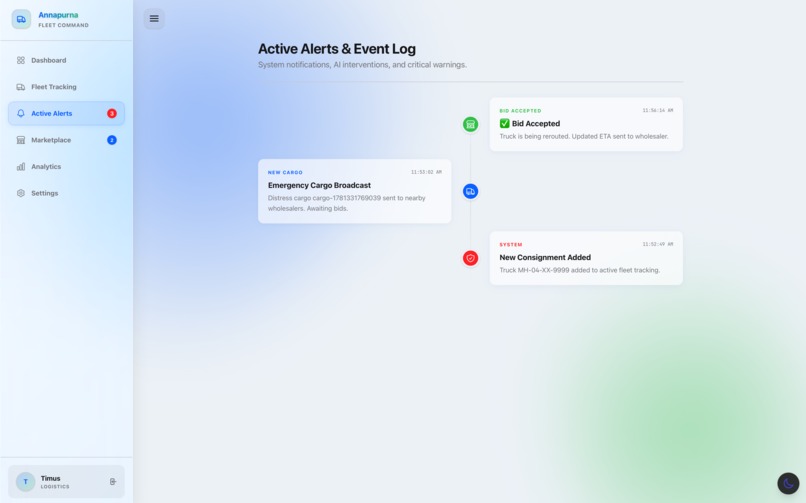Toggle the sidebar with the hamburger menu button
Viewport: 806px width, 503px height.
[154, 18]
